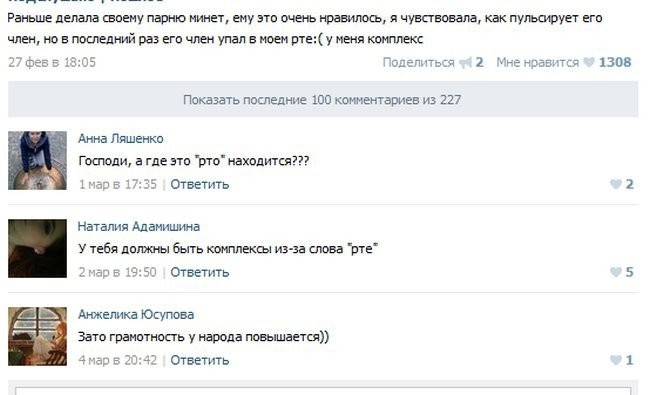Image resolution: width=650 pixels, height=395 pixels.
Task: Click Анна Ляшенко's avatar thumbnail
Action: (37, 160)
